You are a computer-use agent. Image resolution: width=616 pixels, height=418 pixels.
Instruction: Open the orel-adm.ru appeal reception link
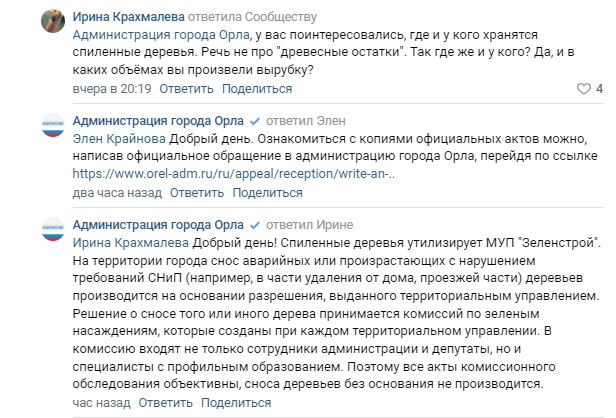tap(234, 174)
